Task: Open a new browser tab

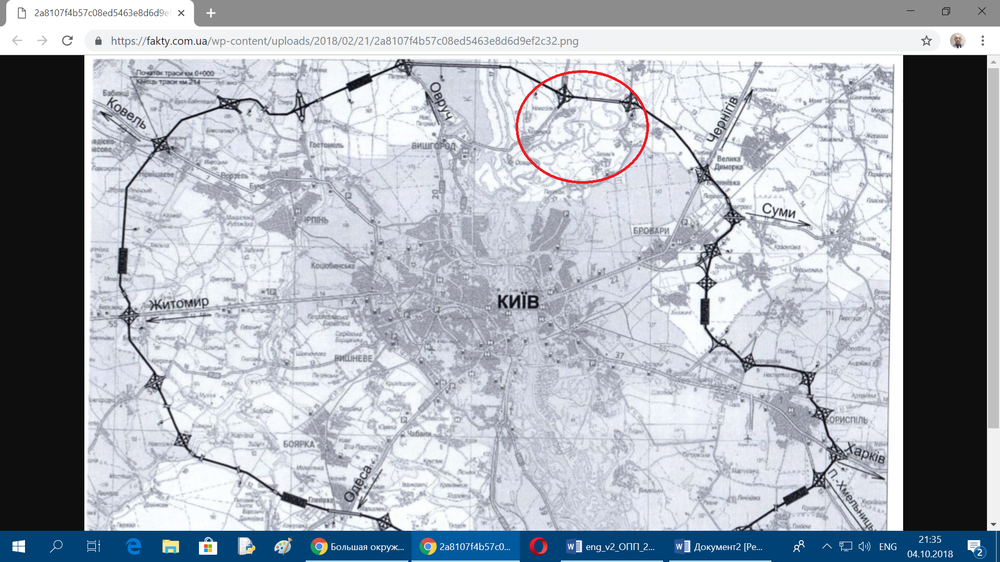Action: point(210,13)
